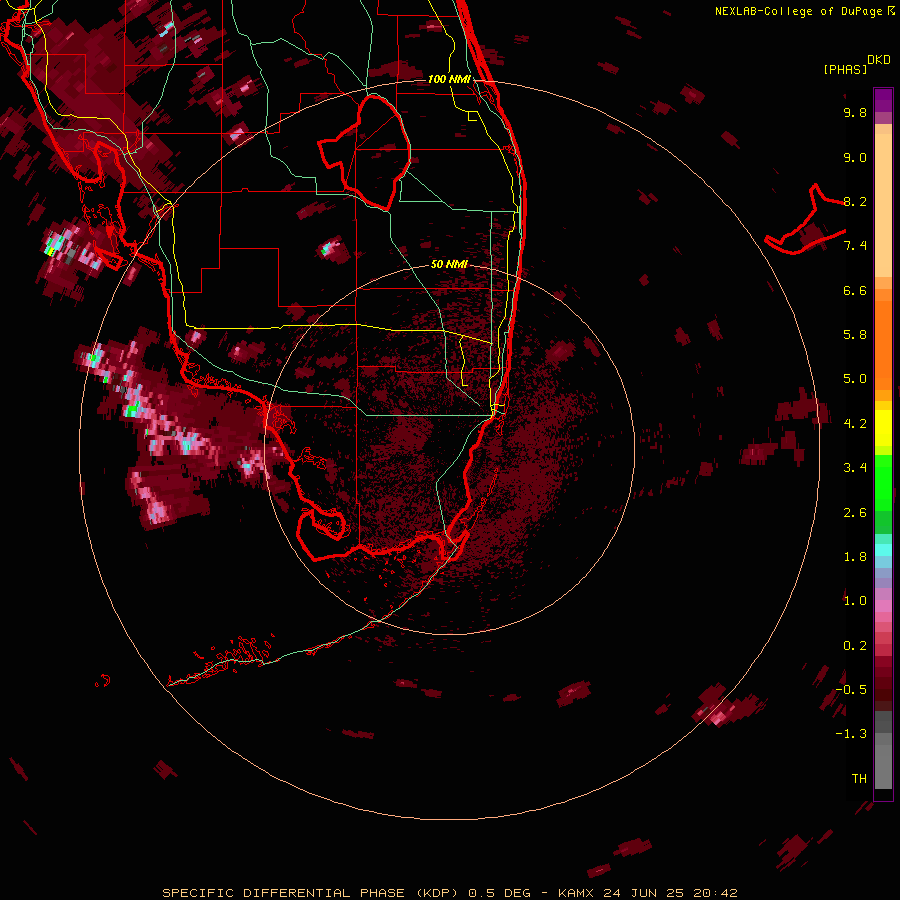
Task: Click the bottom caption "SPECIFIC DIFFERENTIAL PHASE (KDP)"
Action: click(x=310, y=893)
